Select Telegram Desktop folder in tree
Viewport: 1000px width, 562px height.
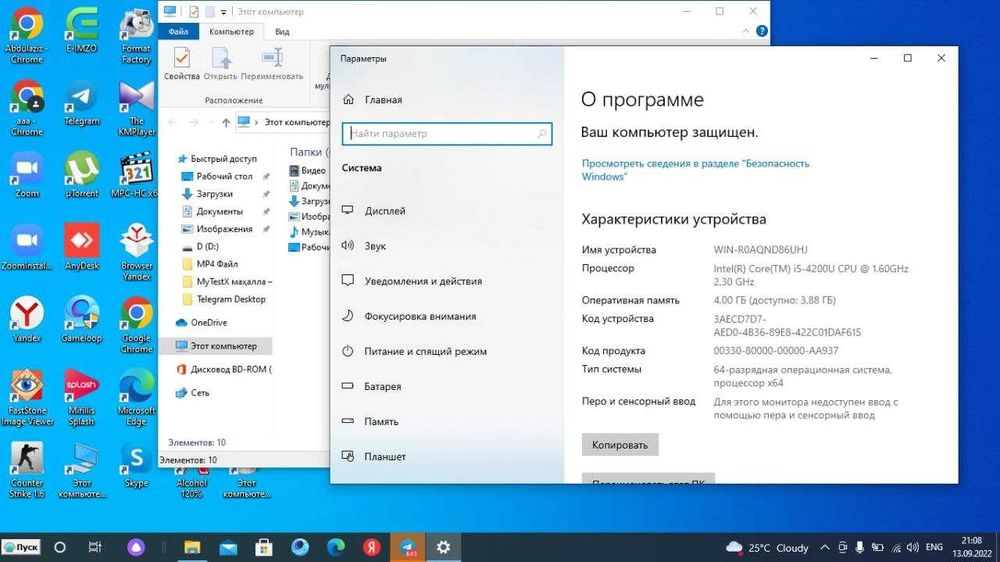(x=223, y=299)
